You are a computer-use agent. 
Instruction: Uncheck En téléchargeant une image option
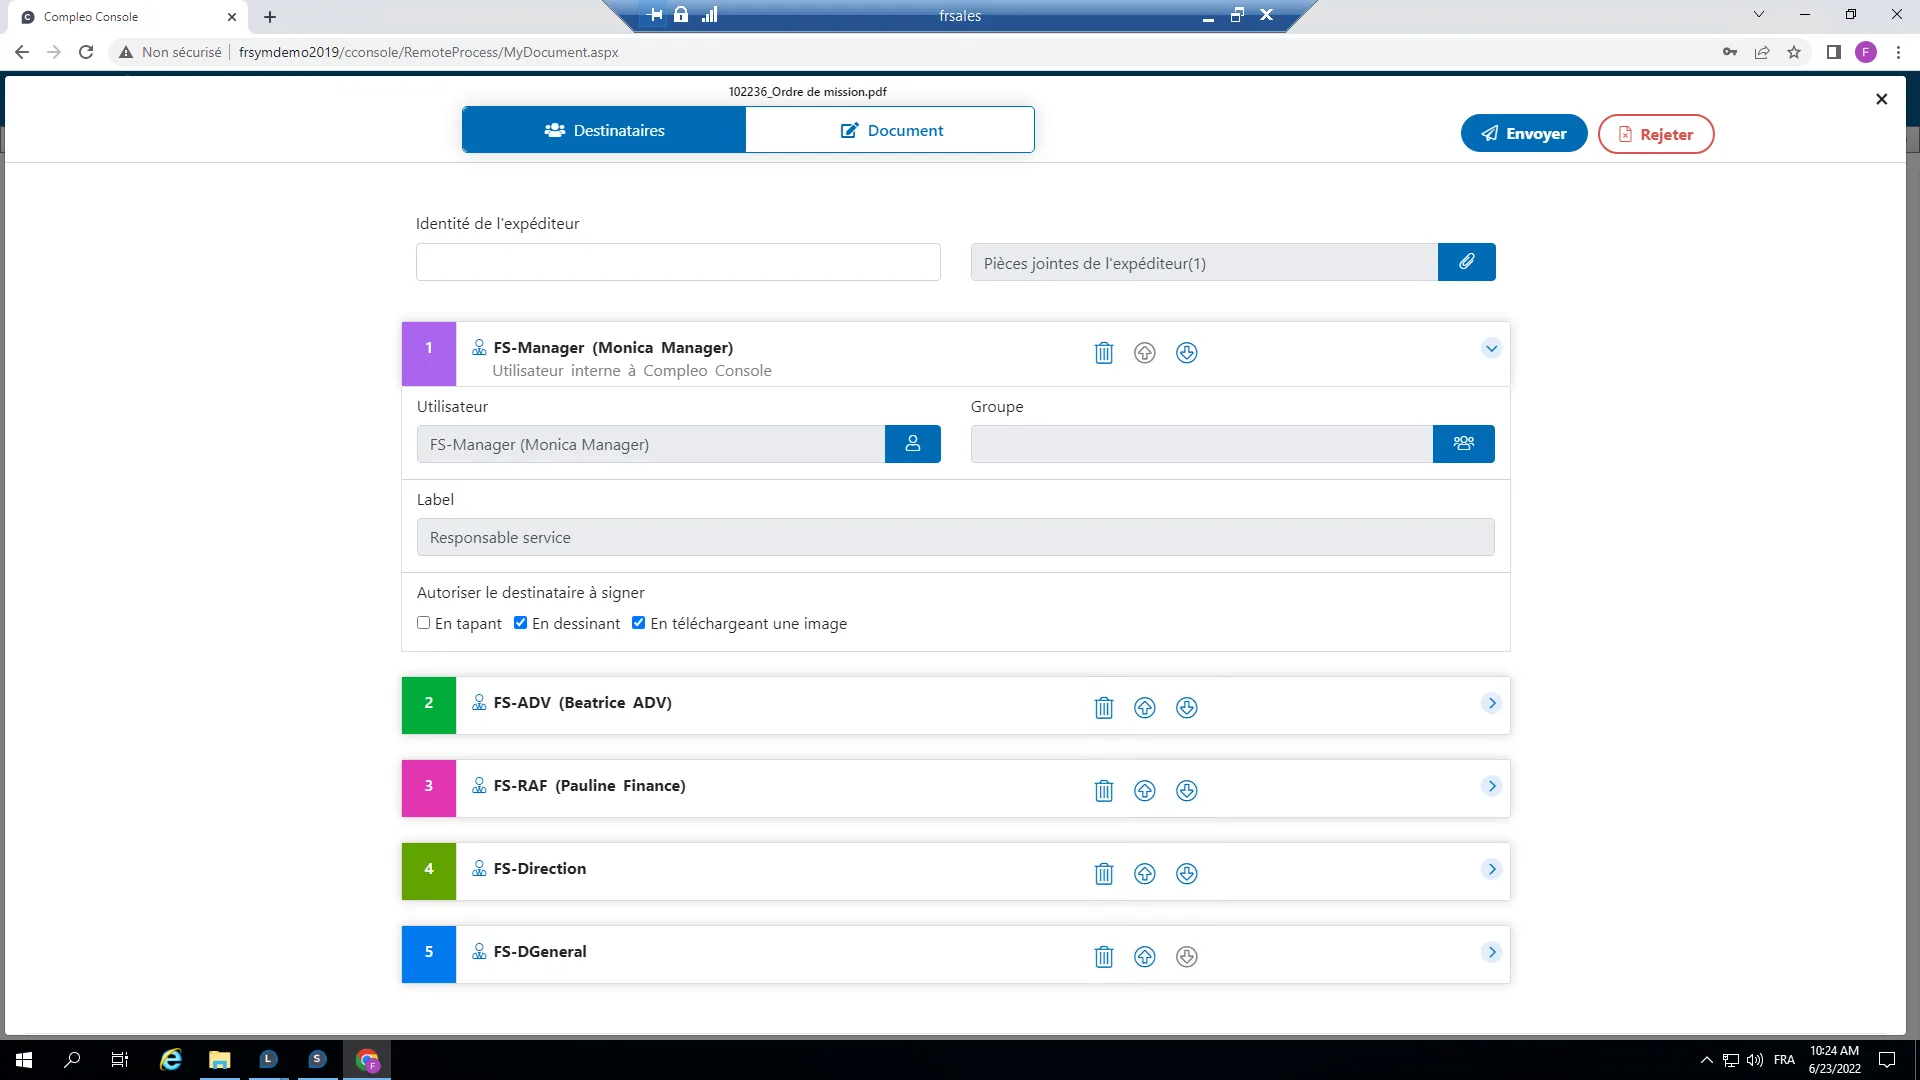(x=639, y=623)
